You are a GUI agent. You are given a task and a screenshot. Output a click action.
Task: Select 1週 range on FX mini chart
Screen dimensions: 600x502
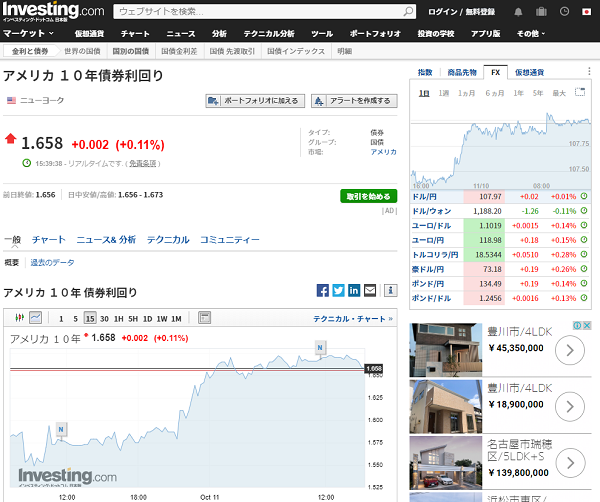coord(444,93)
